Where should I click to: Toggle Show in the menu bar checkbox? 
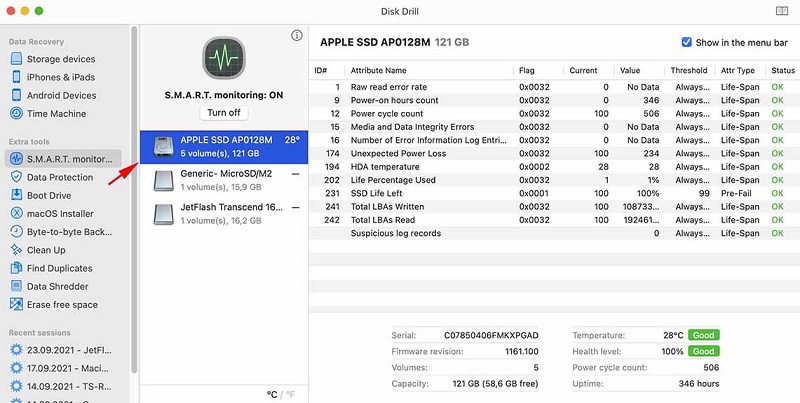pyautogui.click(x=687, y=42)
